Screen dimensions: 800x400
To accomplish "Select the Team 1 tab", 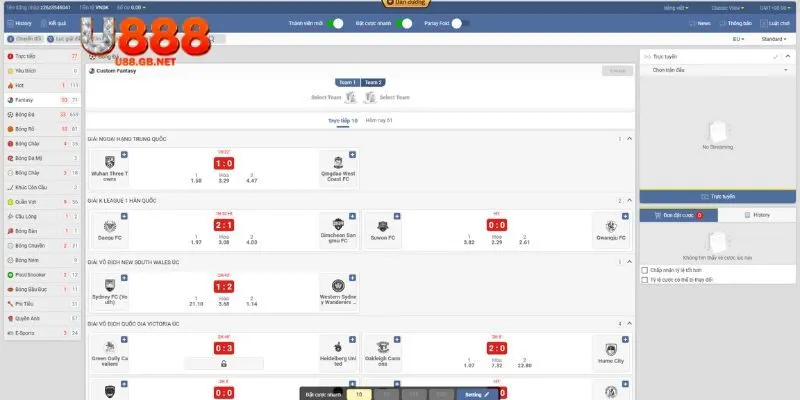I will coord(347,83).
